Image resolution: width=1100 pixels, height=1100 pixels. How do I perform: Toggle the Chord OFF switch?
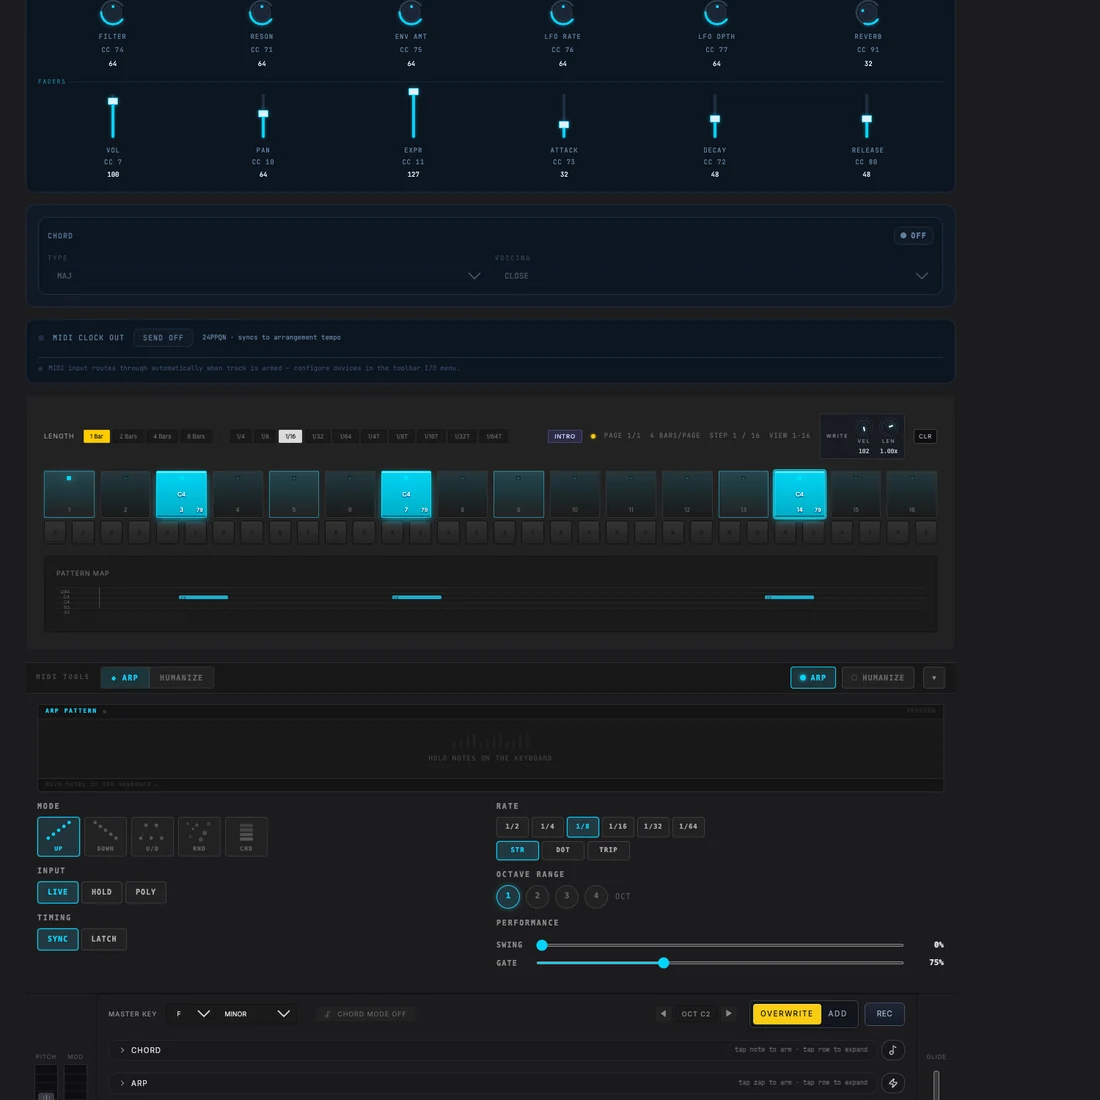tap(913, 236)
